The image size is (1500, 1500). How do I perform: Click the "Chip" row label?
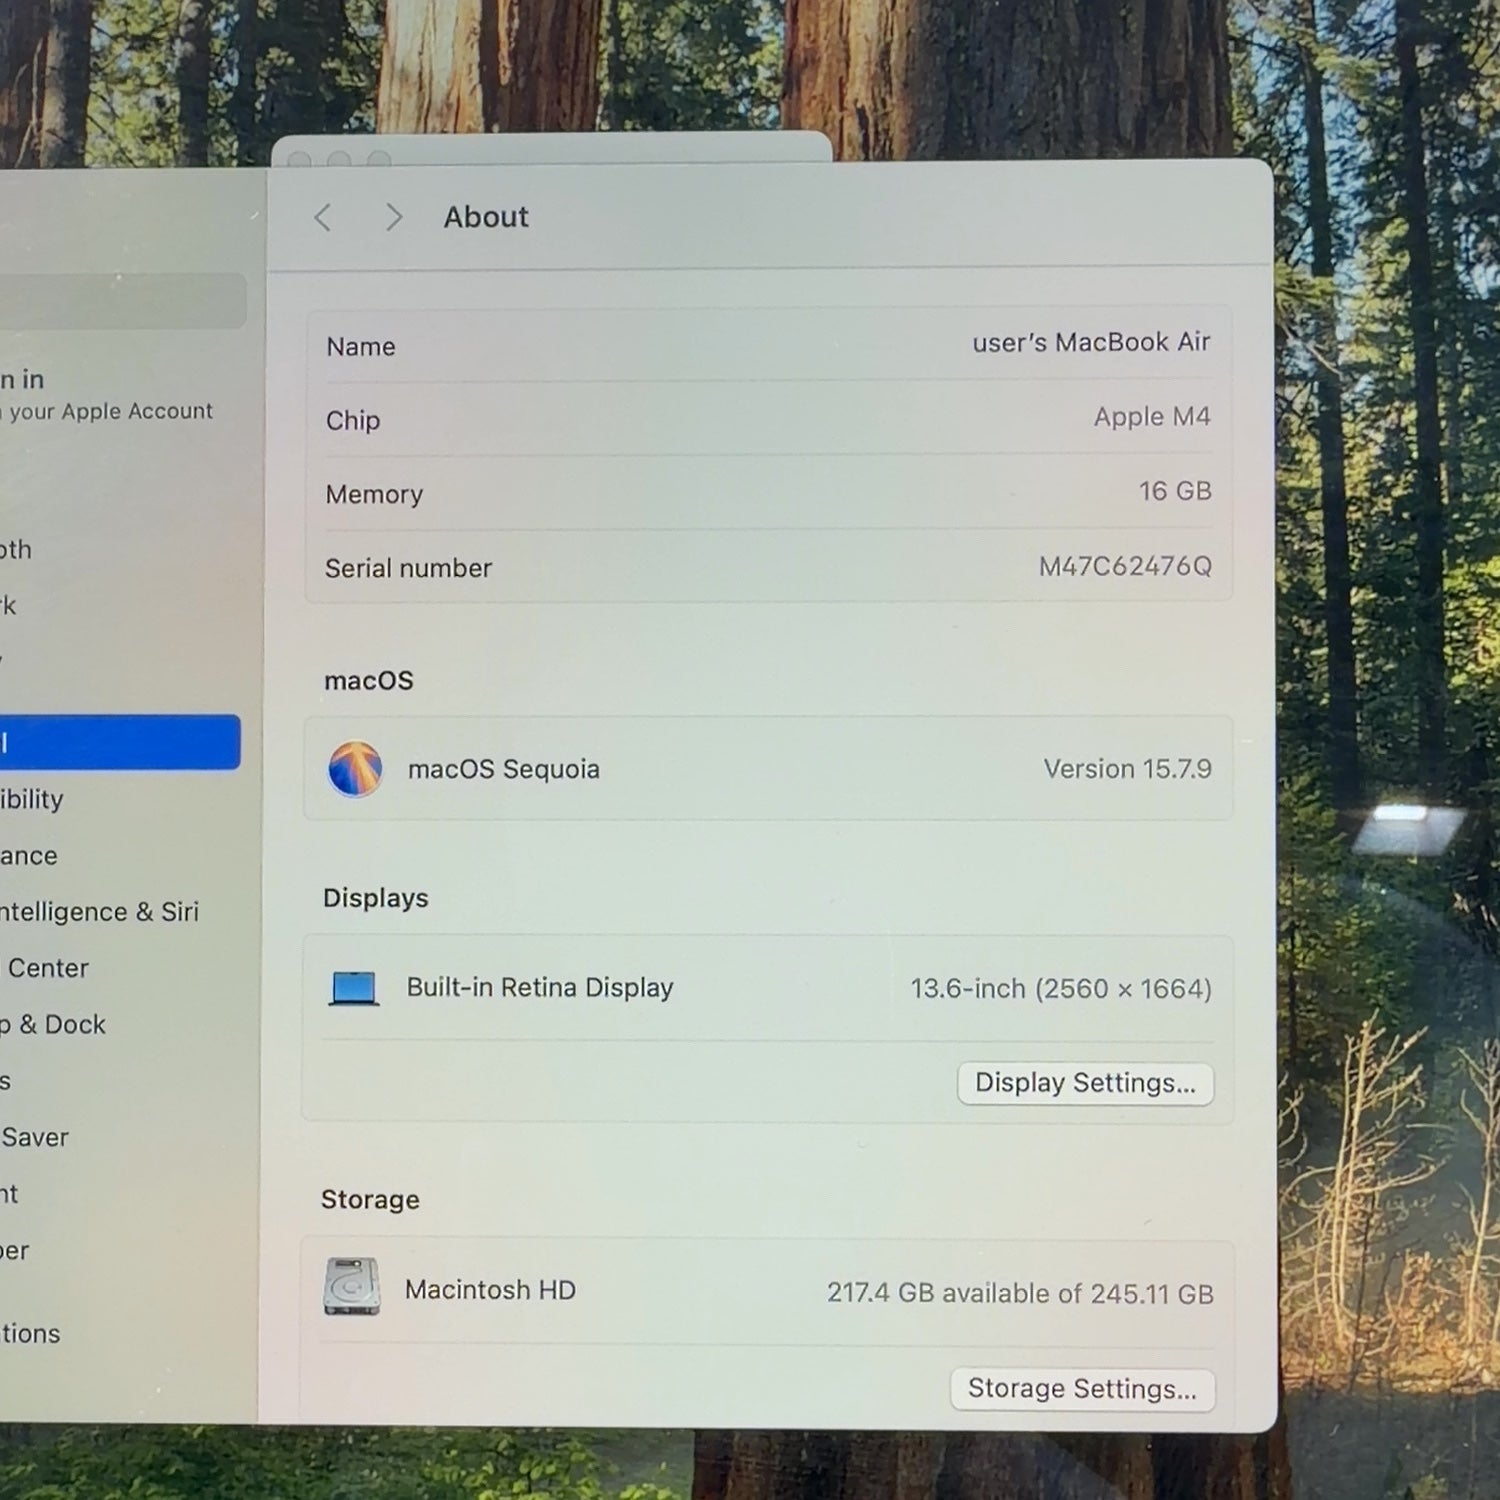coord(353,420)
